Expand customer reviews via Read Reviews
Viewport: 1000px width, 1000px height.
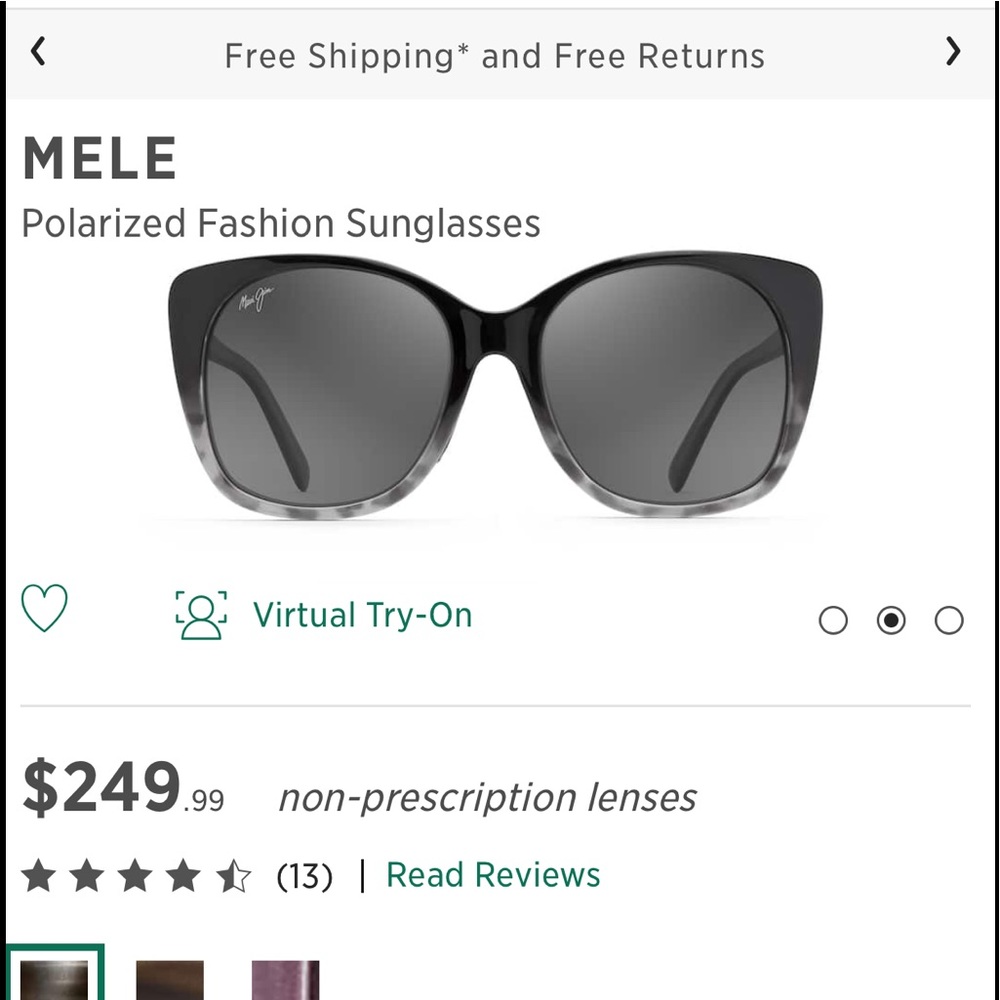pos(492,875)
